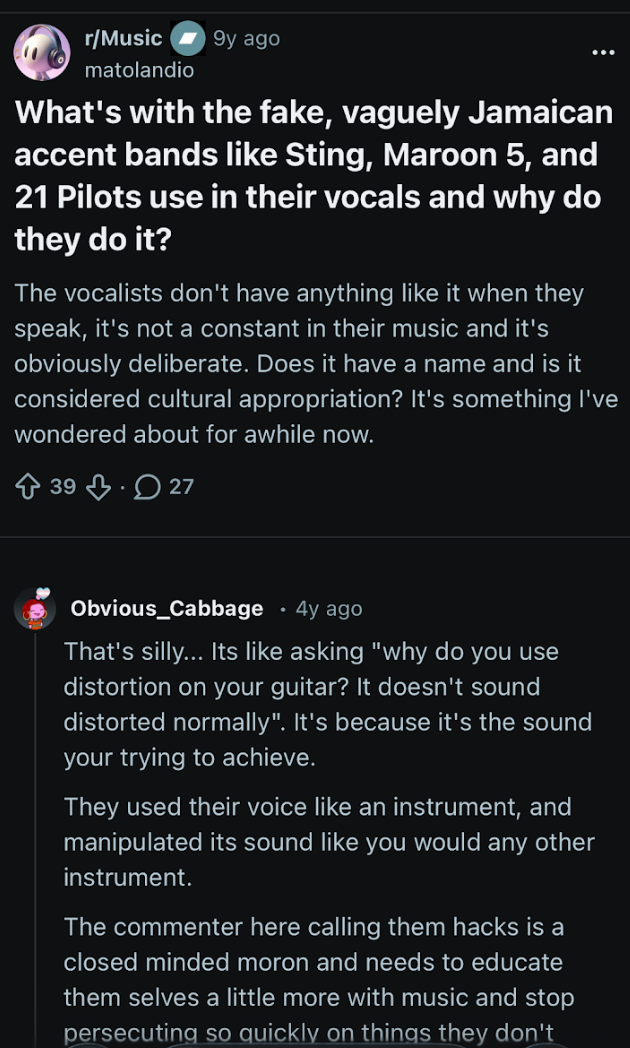Click the speech bubble comments icon

click(x=146, y=487)
